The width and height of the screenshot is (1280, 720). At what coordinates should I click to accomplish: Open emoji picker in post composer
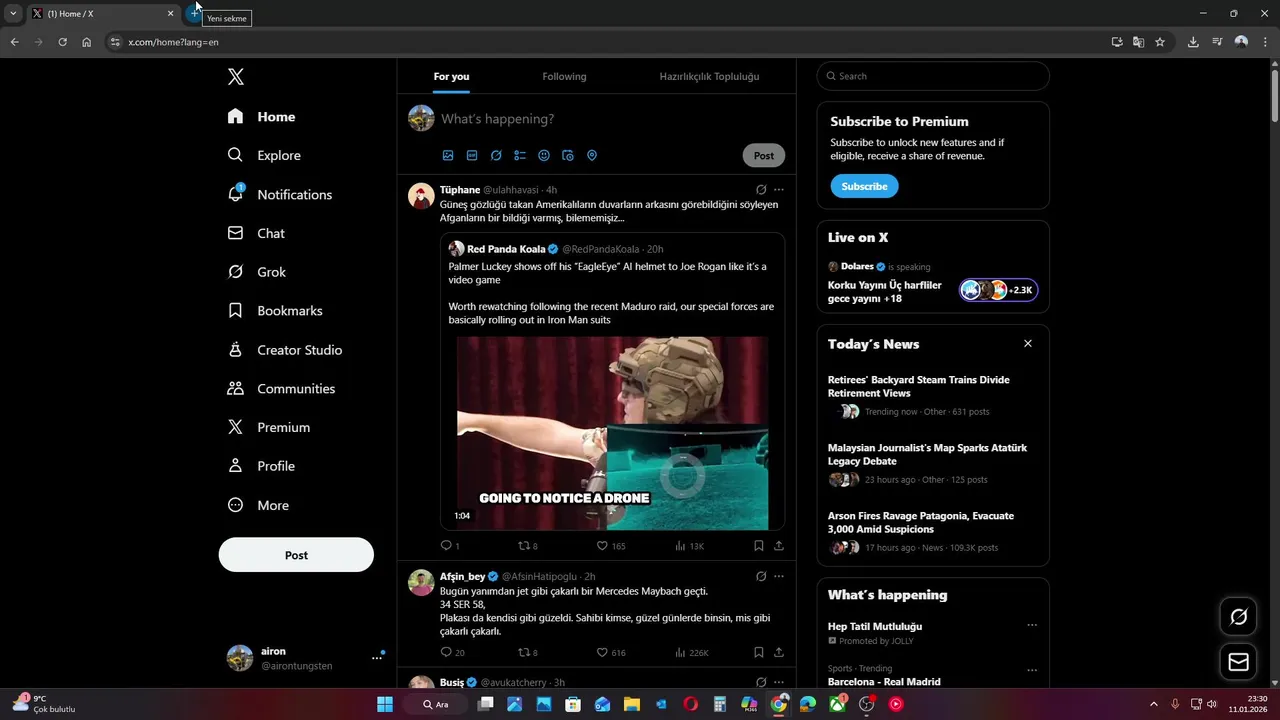tap(544, 156)
